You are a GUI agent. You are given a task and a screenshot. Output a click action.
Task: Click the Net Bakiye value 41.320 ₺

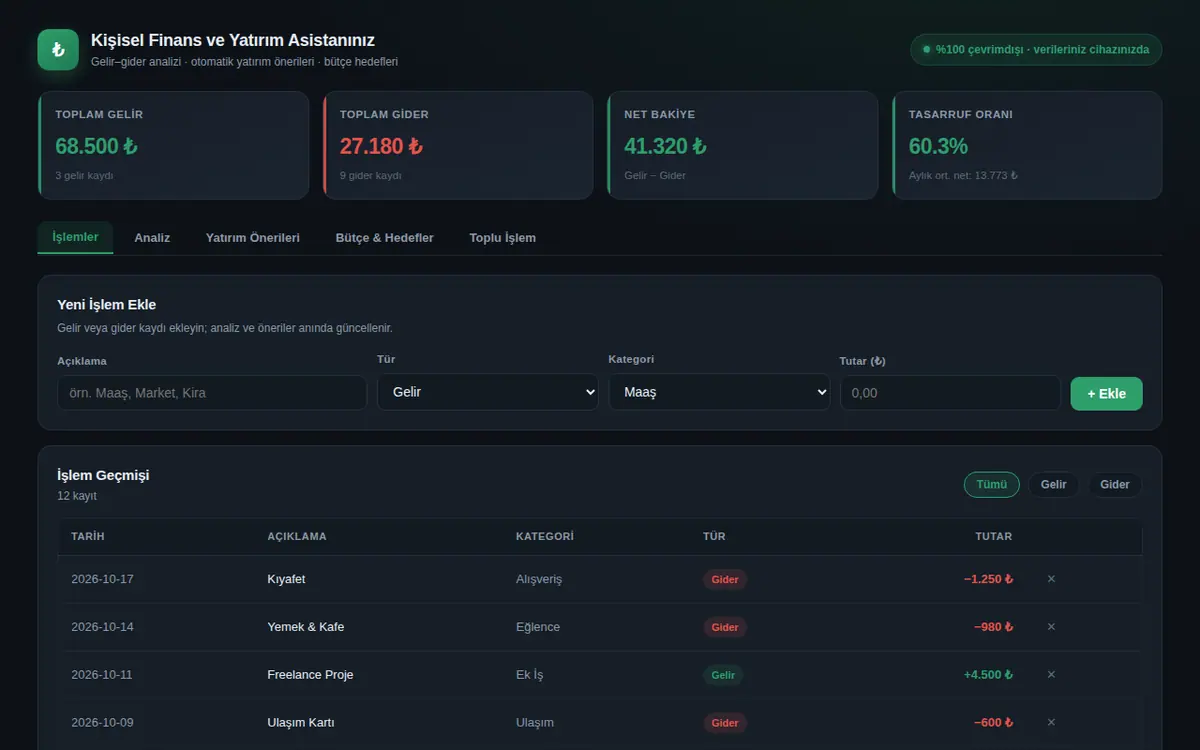click(x=665, y=146)
